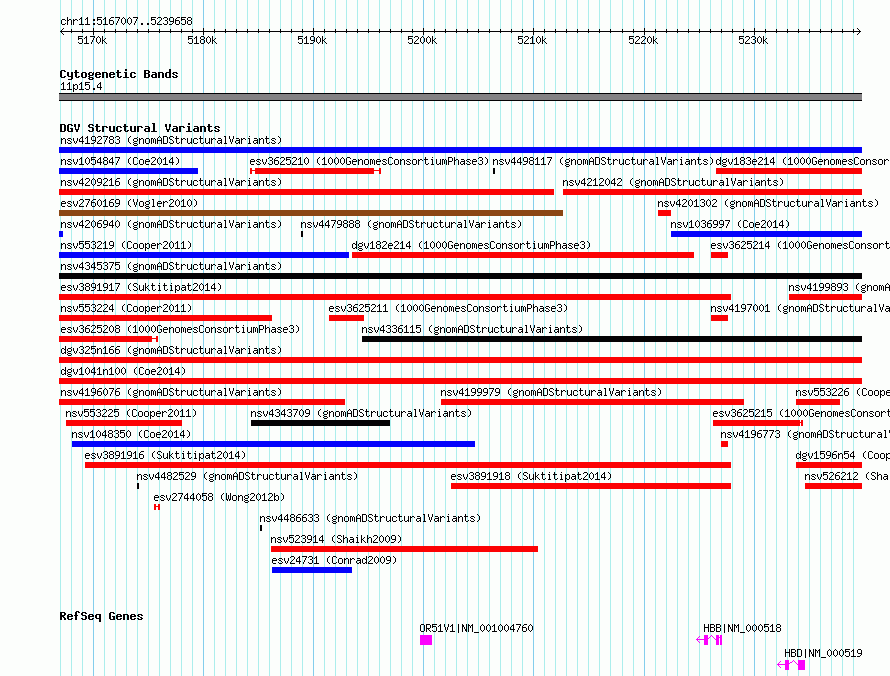Click the small red nsv4196773 marker

click(724, 444)
